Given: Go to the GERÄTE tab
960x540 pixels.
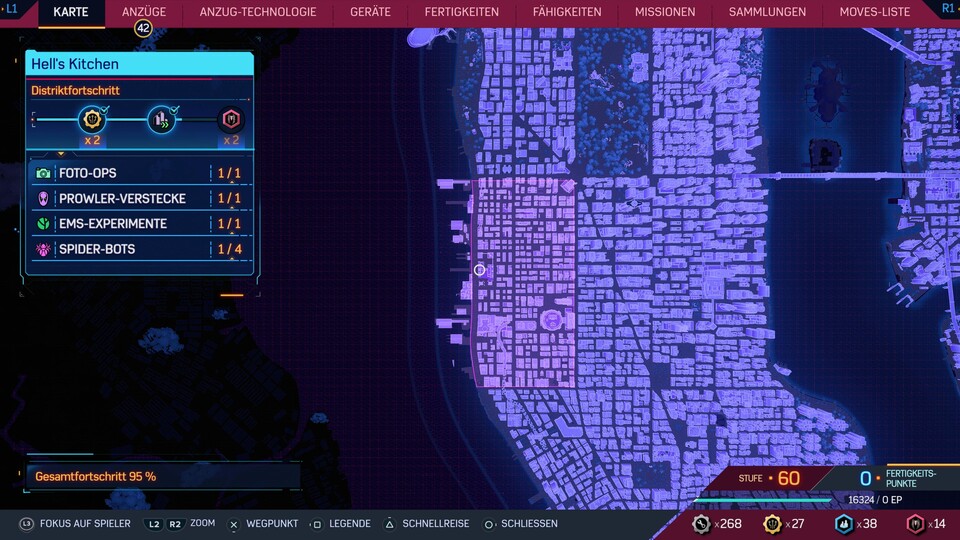Looking at the screenshot, I should pyautogui.click(x=370, y=12).
